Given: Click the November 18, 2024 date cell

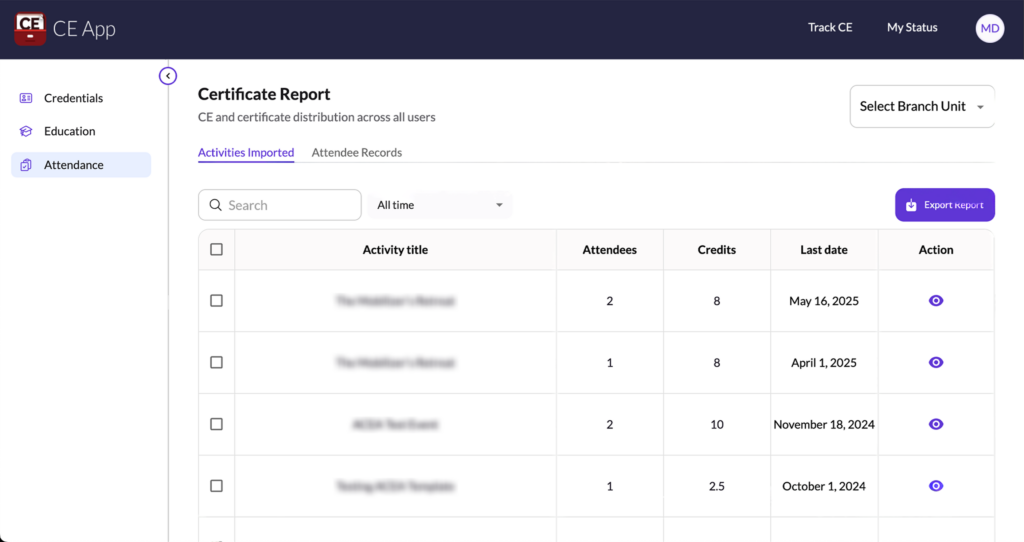Looking at the screenshot, I should (x=824, y=424).
